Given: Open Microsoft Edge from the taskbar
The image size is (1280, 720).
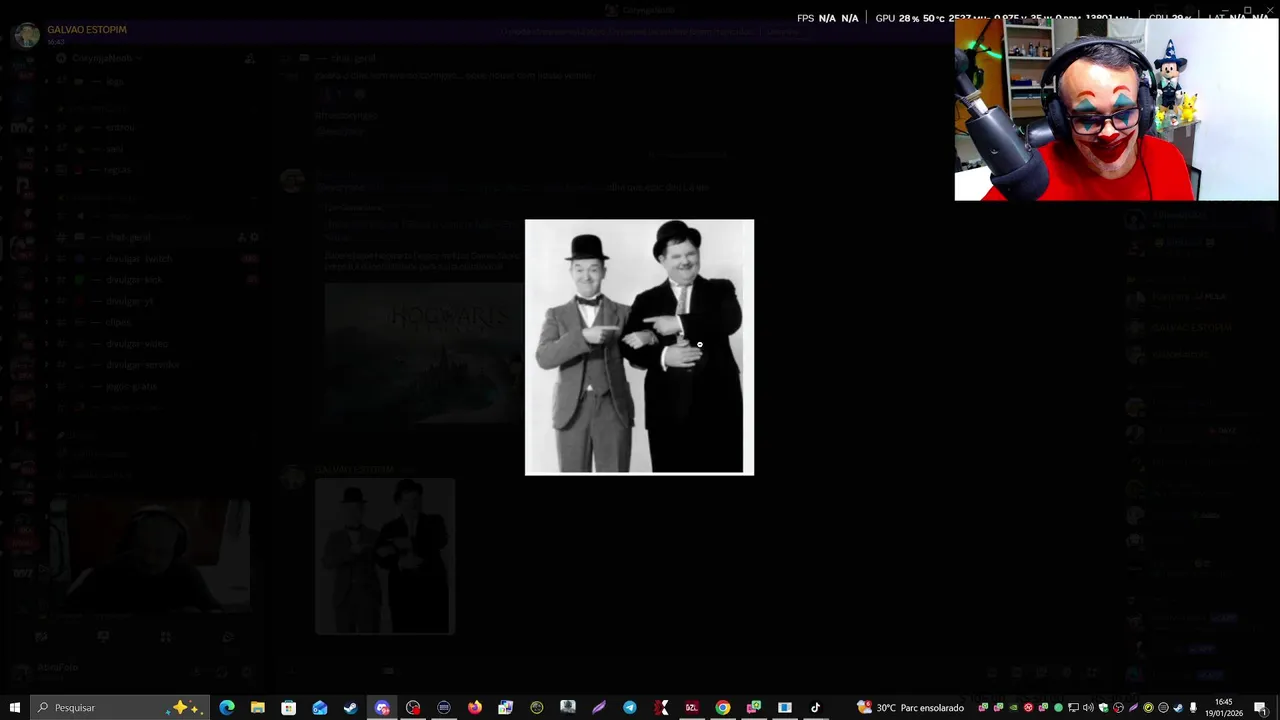Looking at the screenshot, I should pyautogui.click(x=227, y=707).
